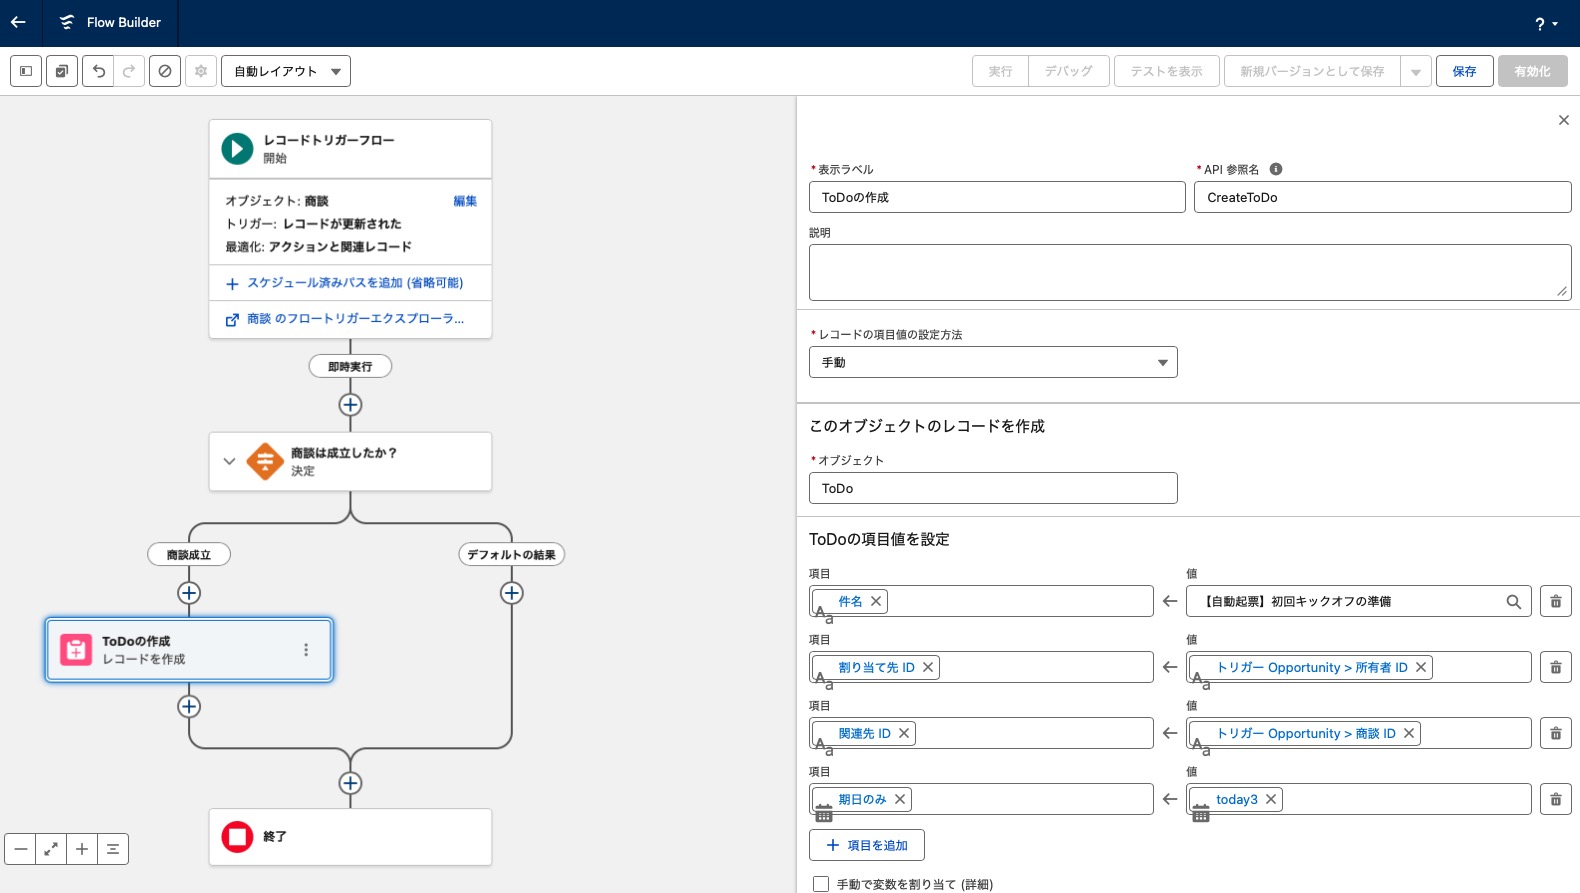
Task: Click the 実行 button
Action: 1000,71
